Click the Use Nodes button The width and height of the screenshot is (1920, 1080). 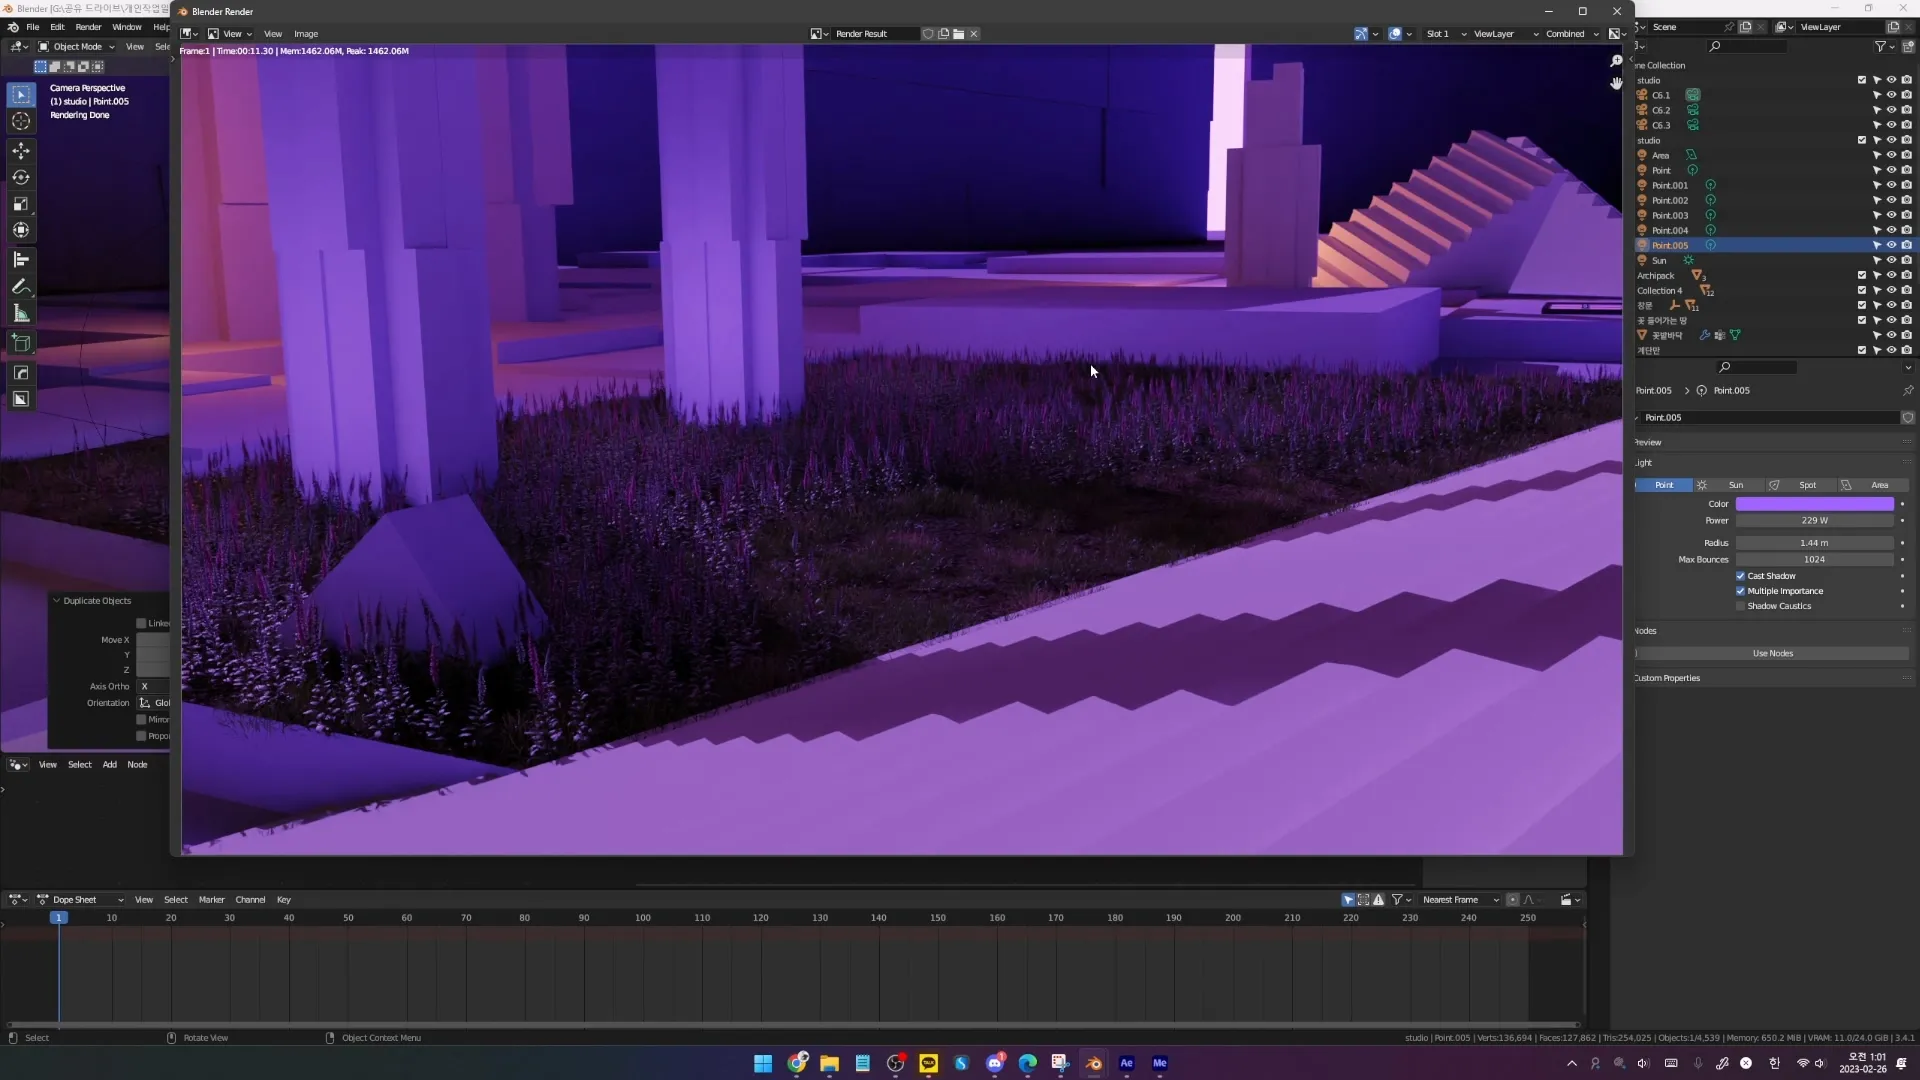point(1772,654)
